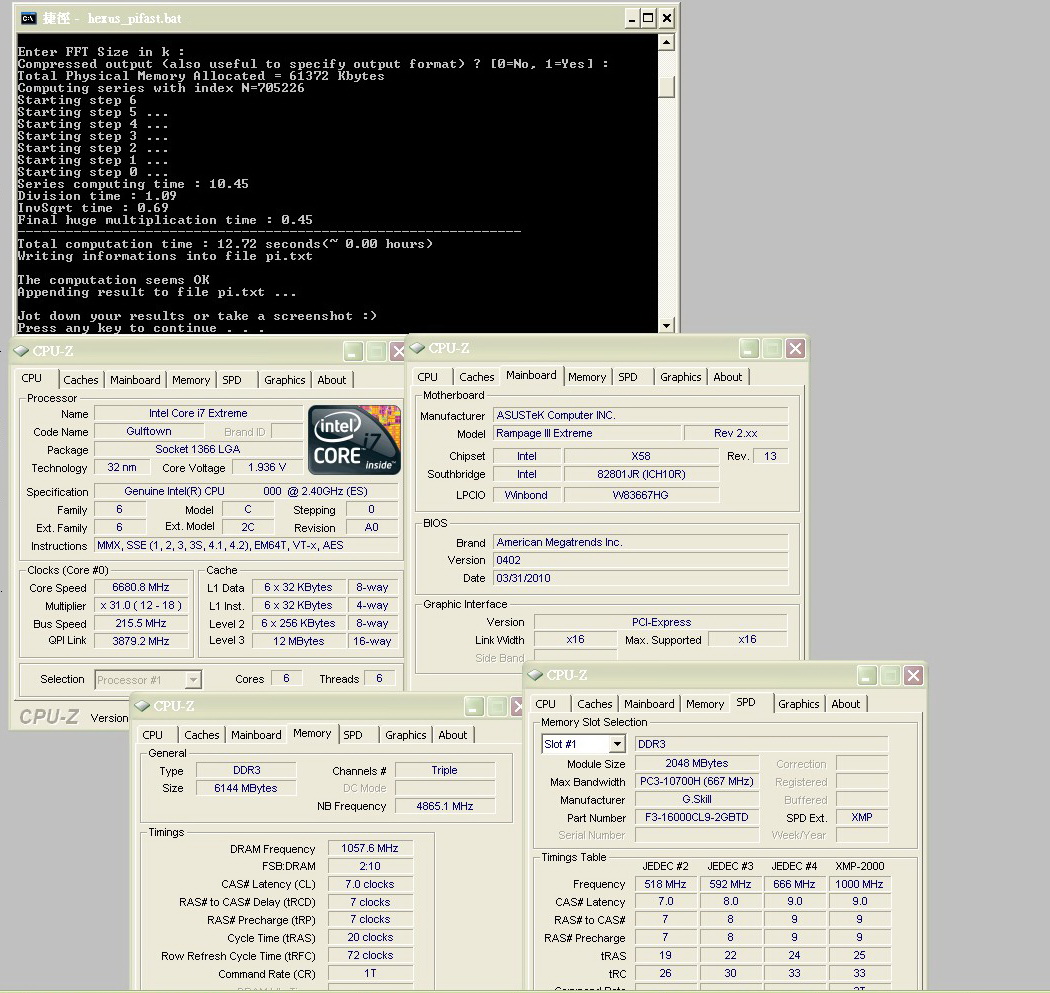
Task: Maximize the command prompt window
Action: click(648, 18)
